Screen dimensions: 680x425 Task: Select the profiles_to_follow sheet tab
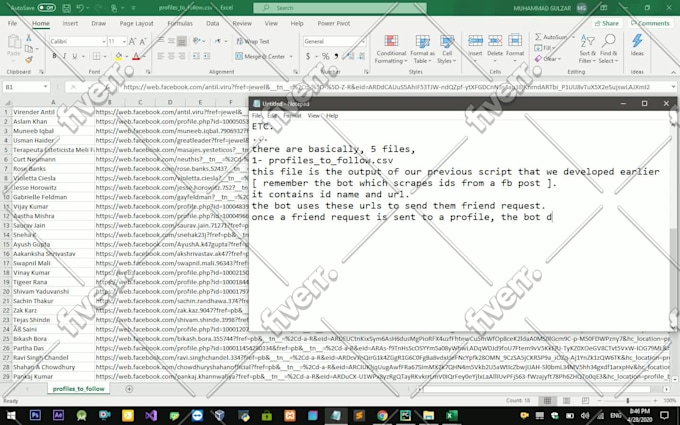click(x=78, y=389)
